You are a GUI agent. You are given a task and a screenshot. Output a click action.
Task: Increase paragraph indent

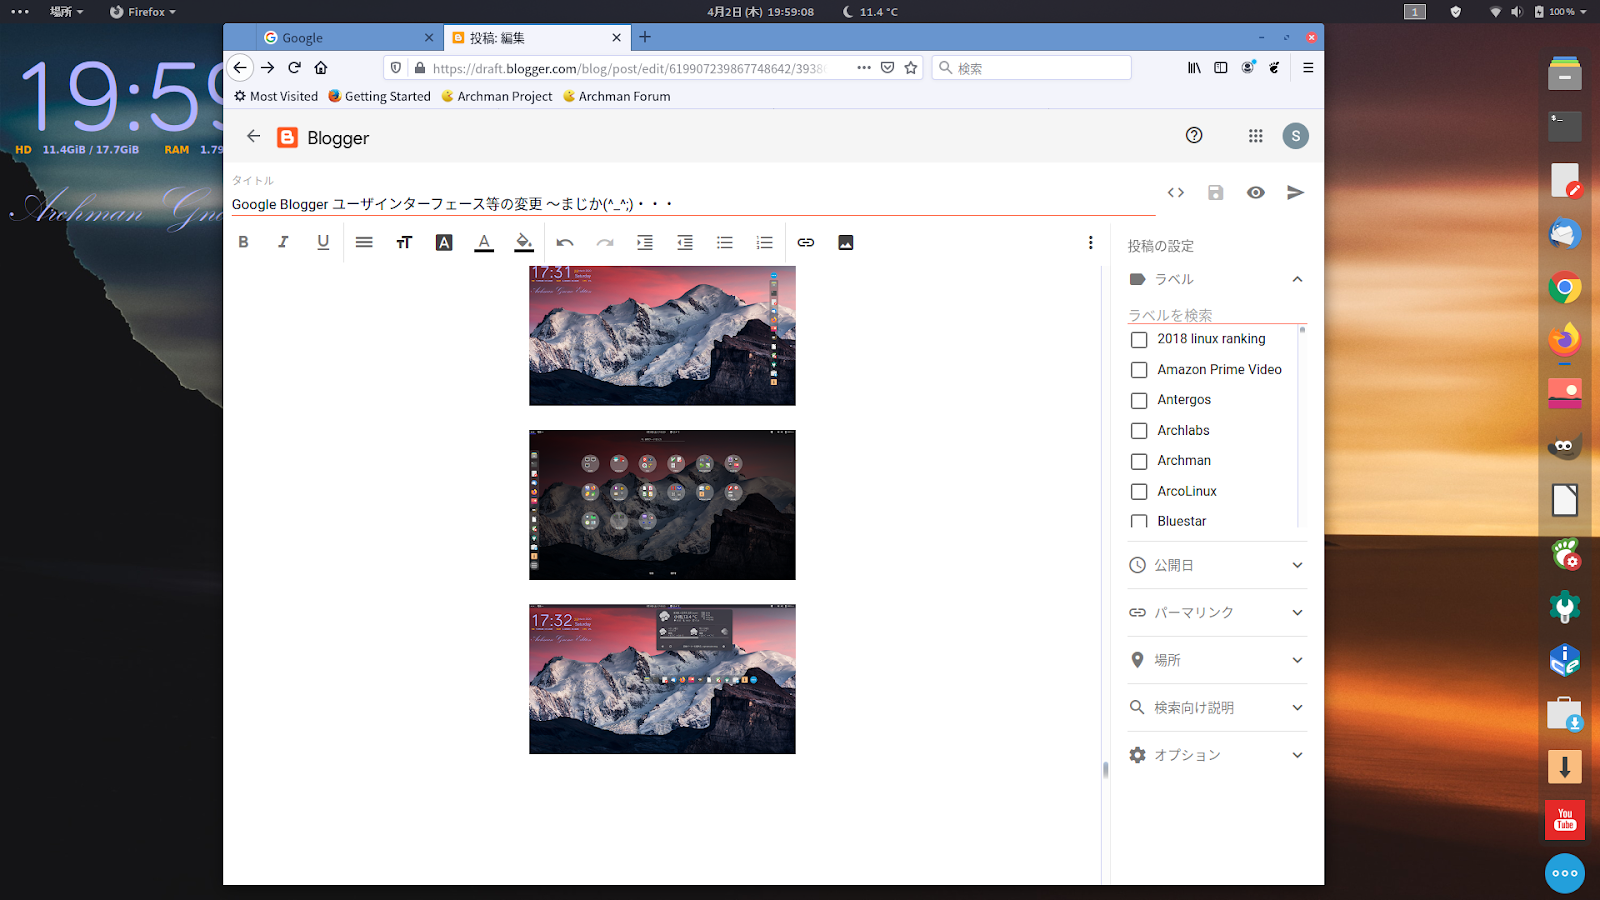click(645, 242)
